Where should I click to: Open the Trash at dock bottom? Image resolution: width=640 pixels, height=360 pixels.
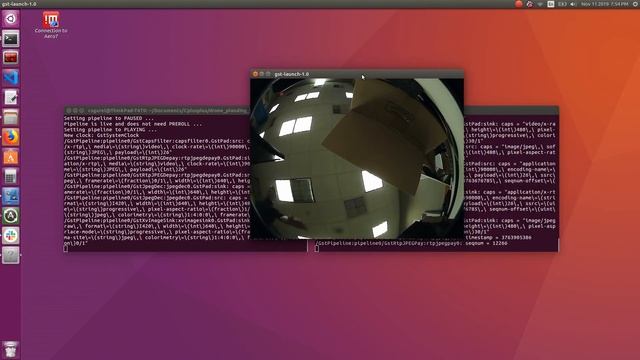pyautogui.click(x=11, y=349)
